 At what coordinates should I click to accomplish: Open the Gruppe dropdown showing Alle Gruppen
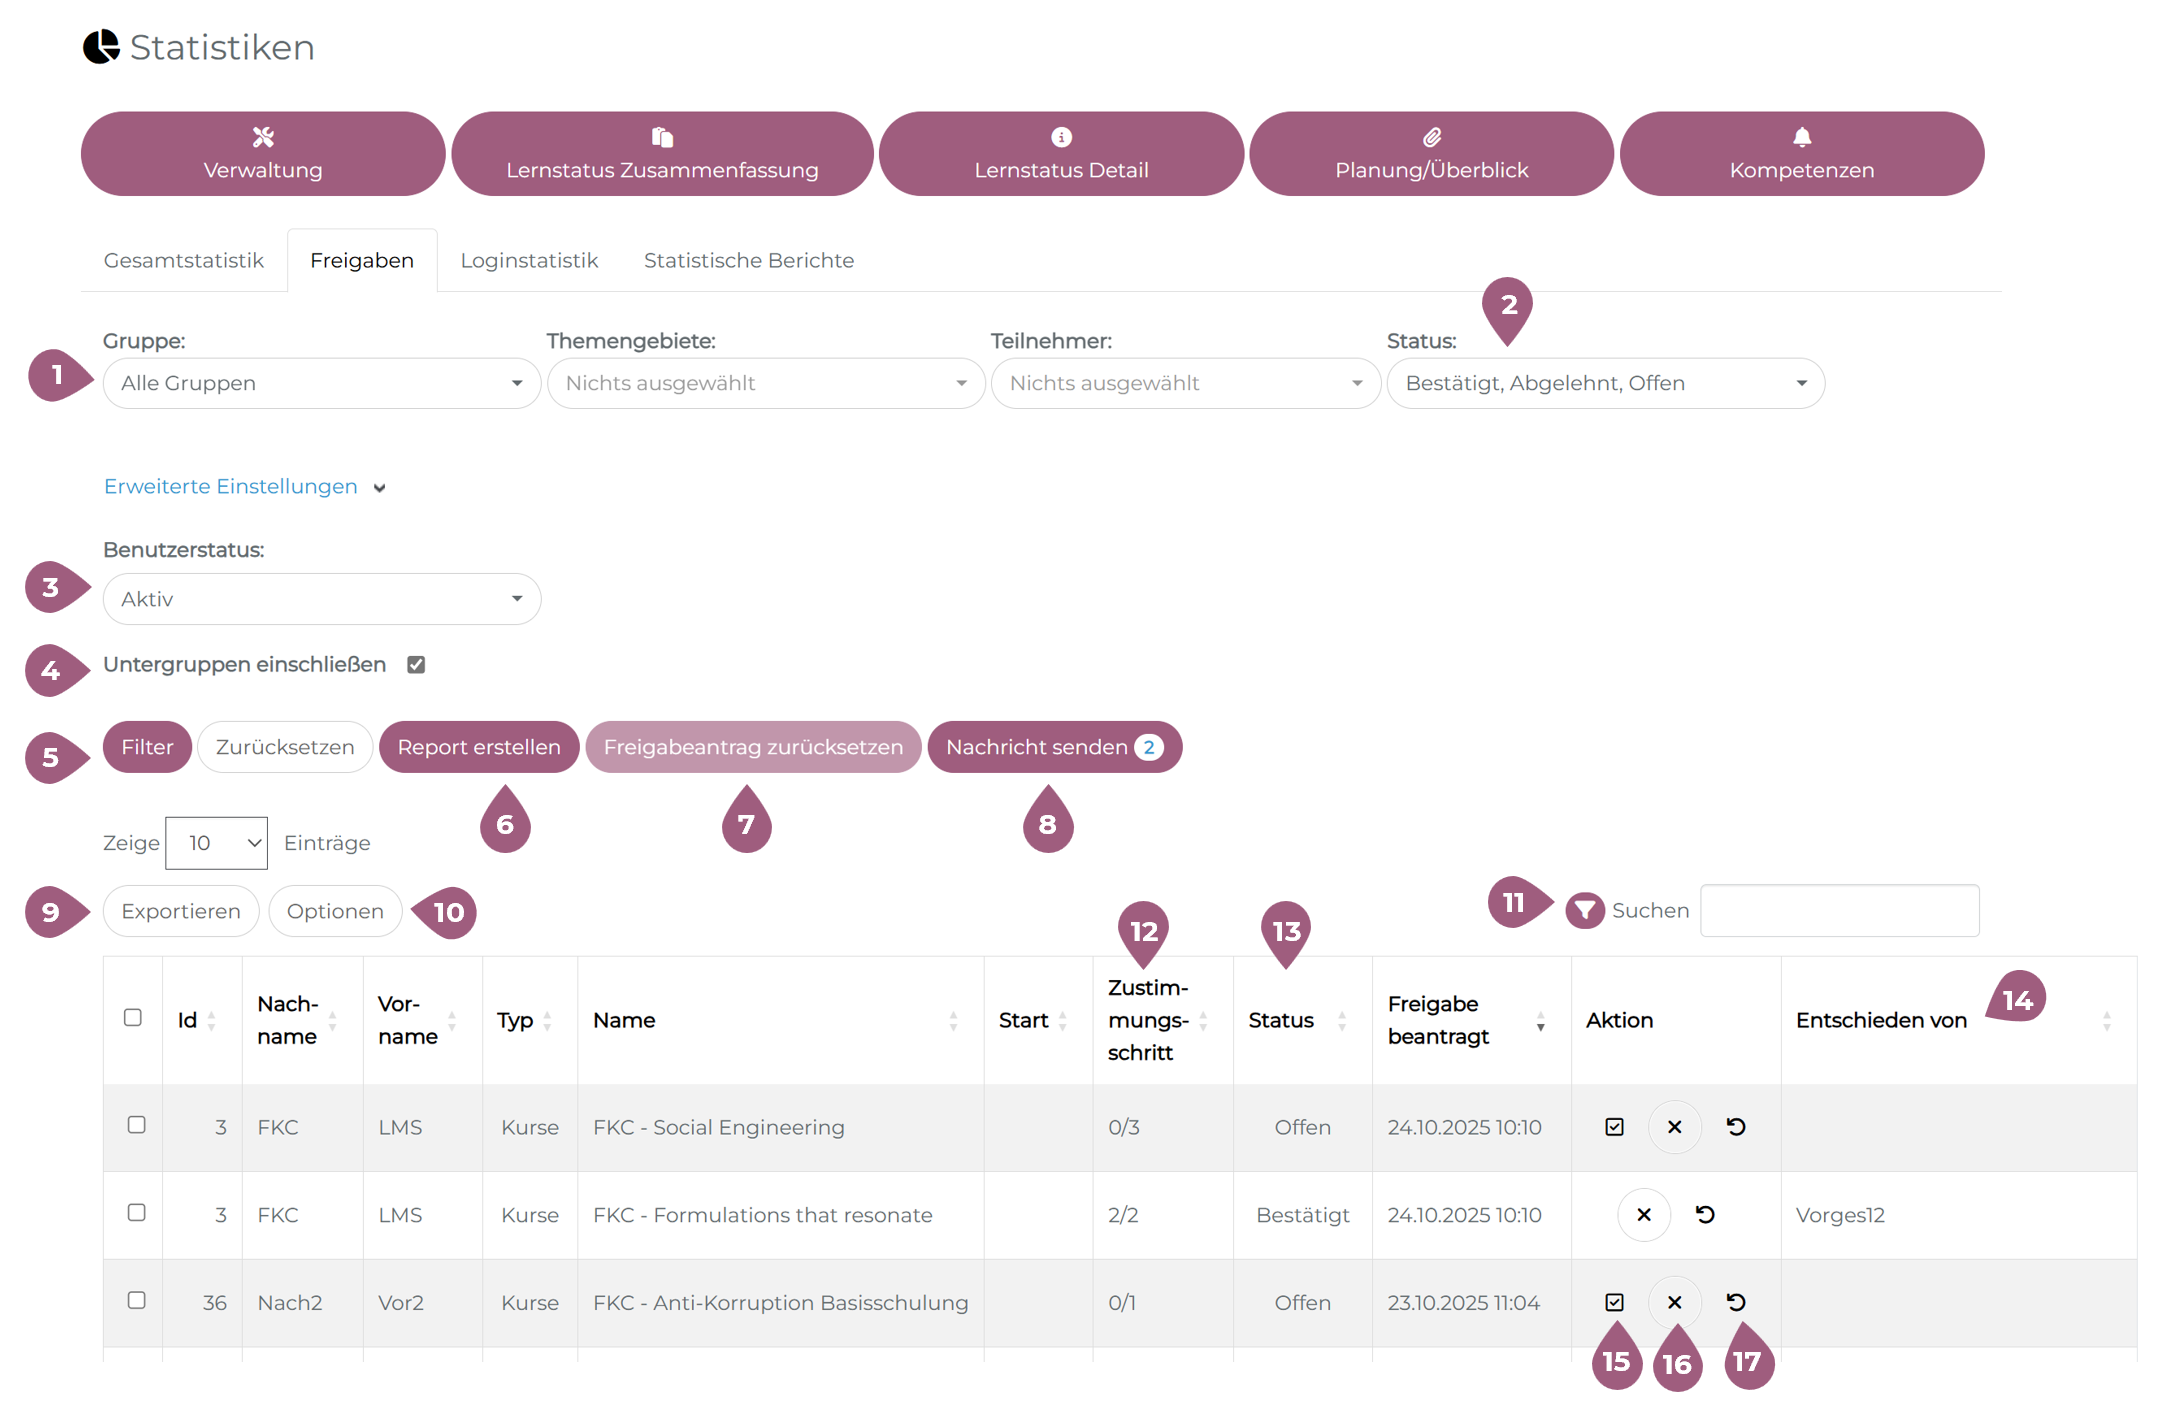click(321, 383)
